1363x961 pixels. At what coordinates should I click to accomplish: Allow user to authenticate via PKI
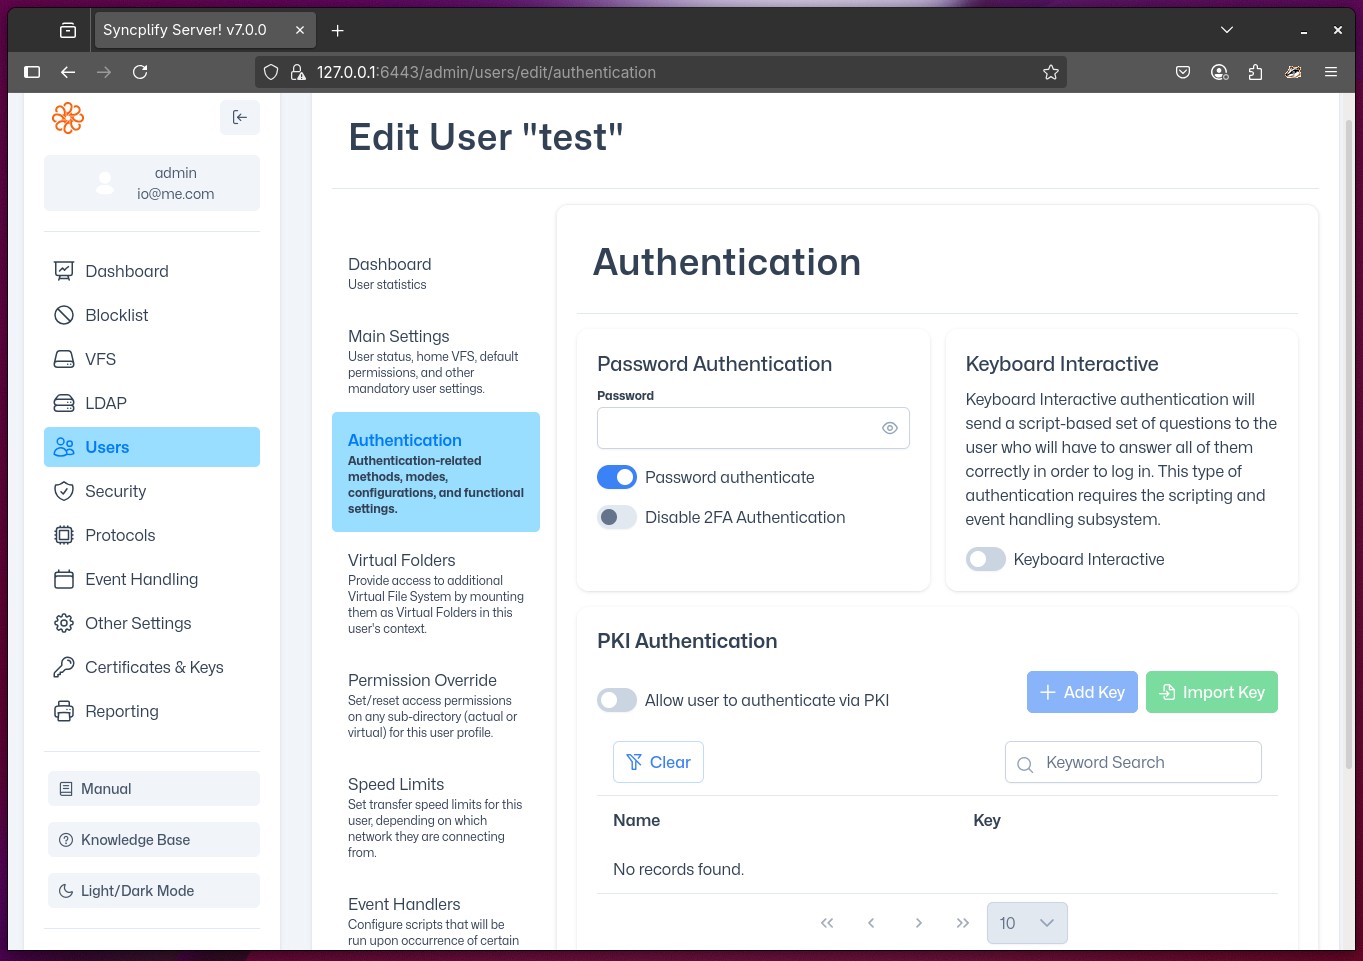click(x=616, y=700)
